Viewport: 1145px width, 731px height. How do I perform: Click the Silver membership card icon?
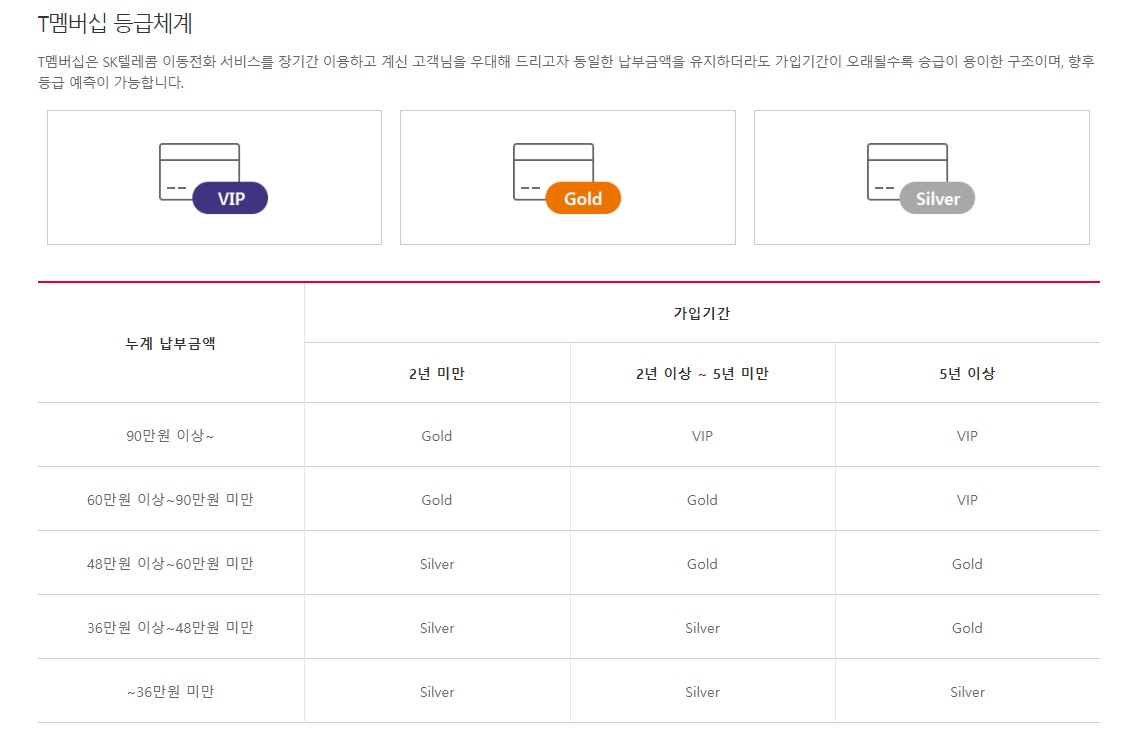click(x=921, y=178)
